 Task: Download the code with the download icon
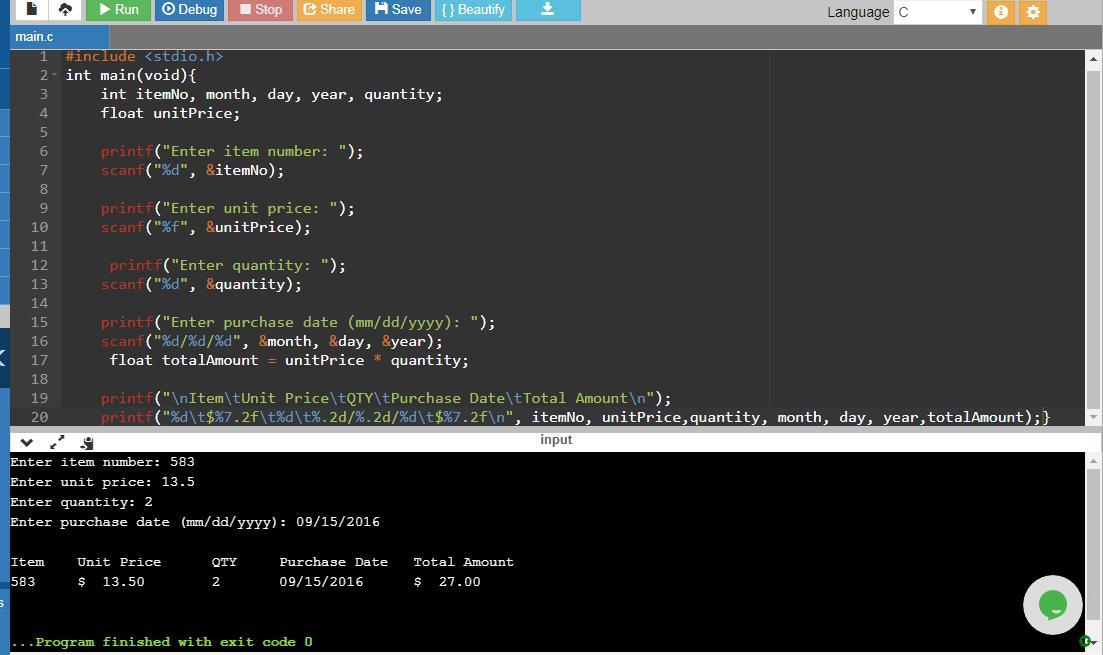pyautogui.click(x=547, y=9)
